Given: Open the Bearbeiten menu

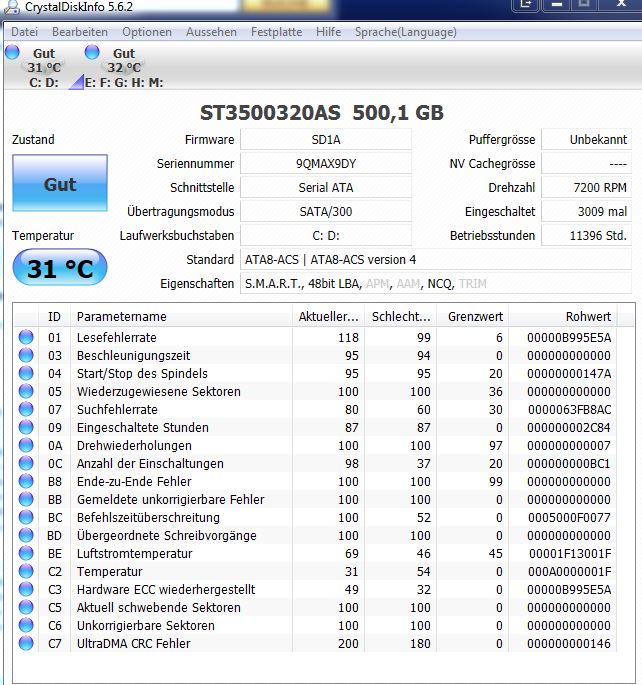Looking at the screenshot, I should [x=79, y=32].
